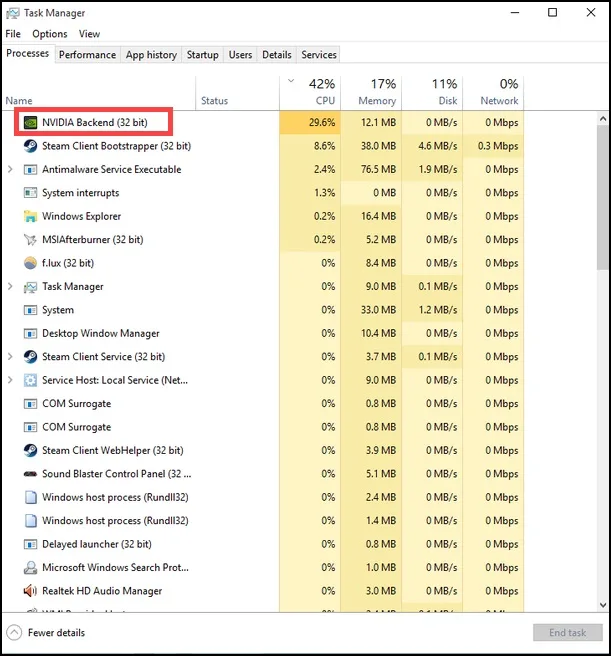The height and width of the screenshot is (656, 611).
Task: Click the Antimalware Service Executable icon
Action: tap(30, 169)
